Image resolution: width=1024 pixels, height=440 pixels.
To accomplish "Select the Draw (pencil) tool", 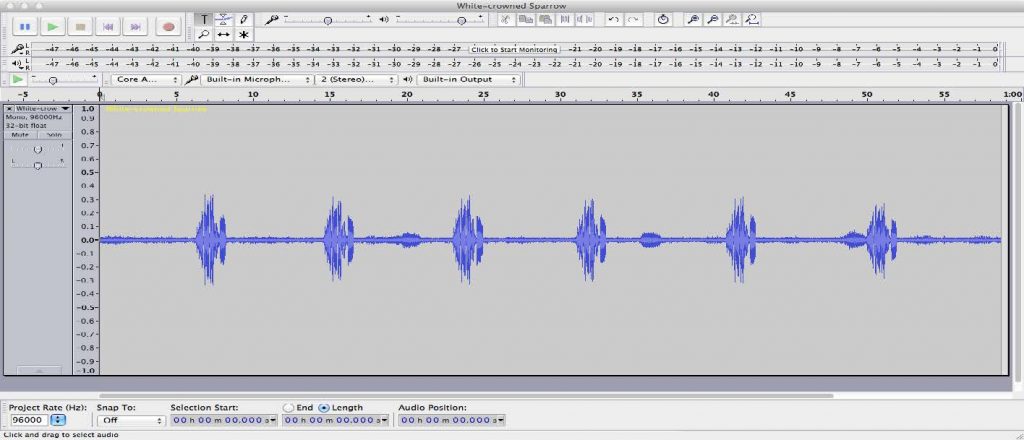I will pos(244,20).
